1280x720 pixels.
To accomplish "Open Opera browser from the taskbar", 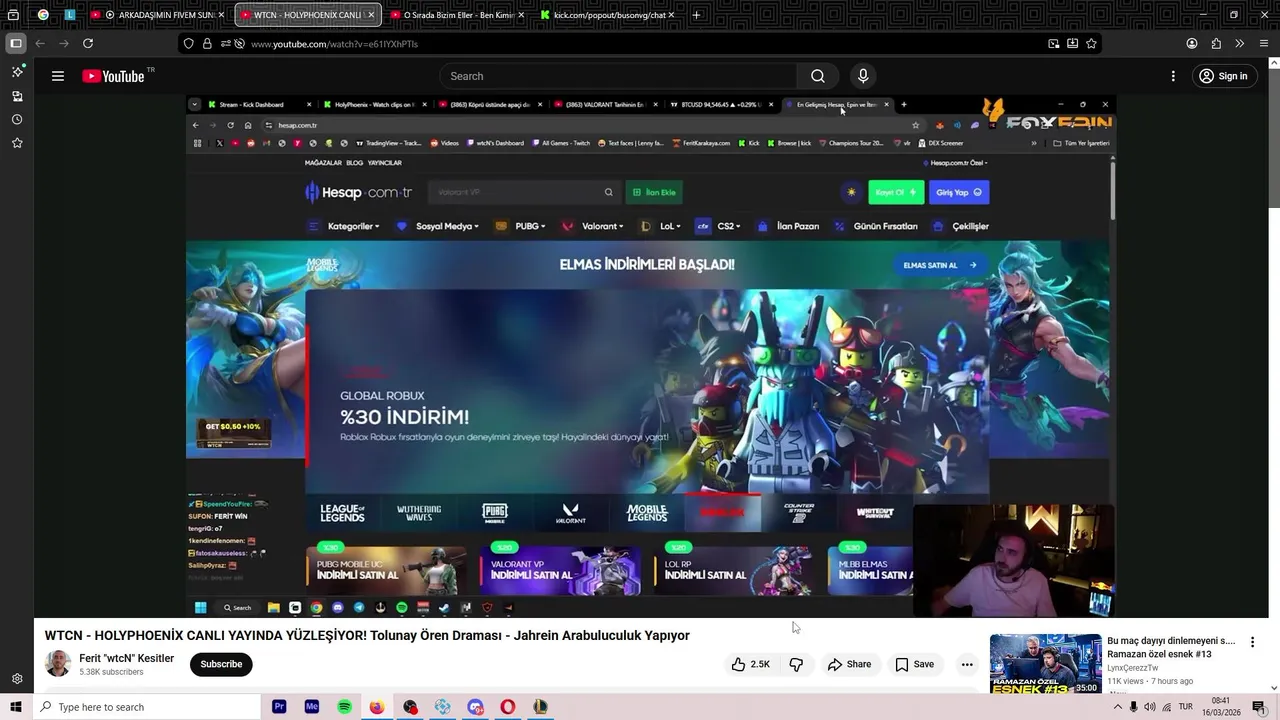I will 508,707.
